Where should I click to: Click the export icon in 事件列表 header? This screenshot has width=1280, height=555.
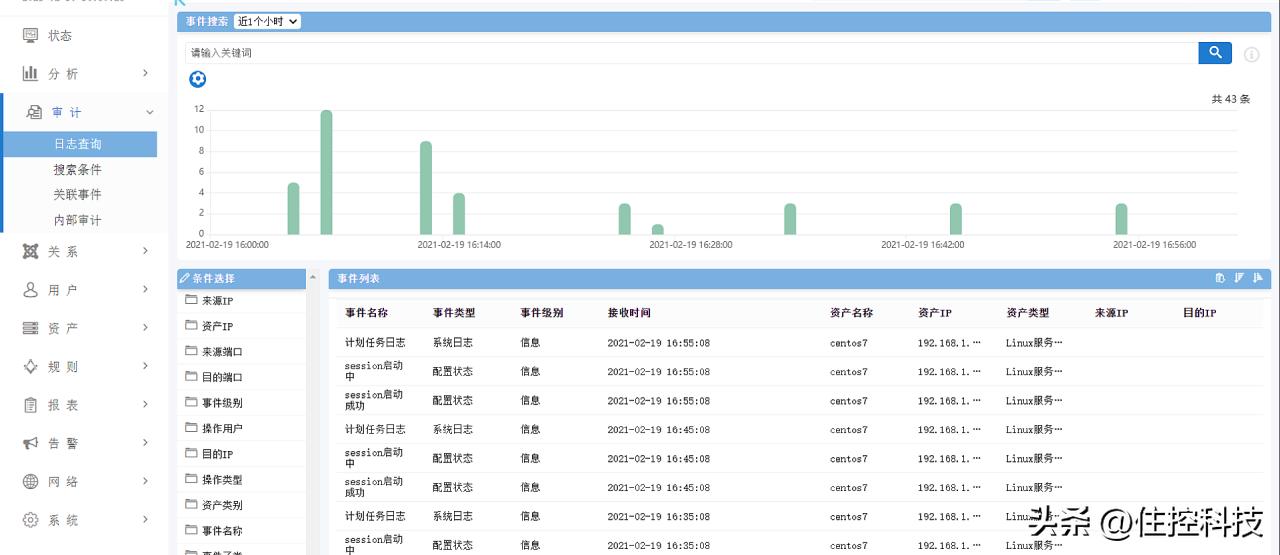tap(1220, 278)
